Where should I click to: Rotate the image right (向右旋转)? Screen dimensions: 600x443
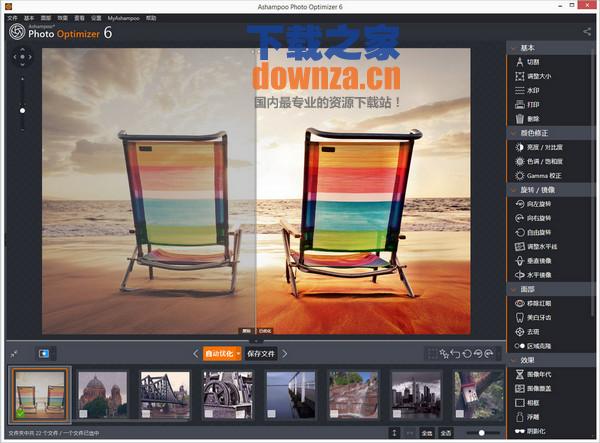click(x=533, y=218)
